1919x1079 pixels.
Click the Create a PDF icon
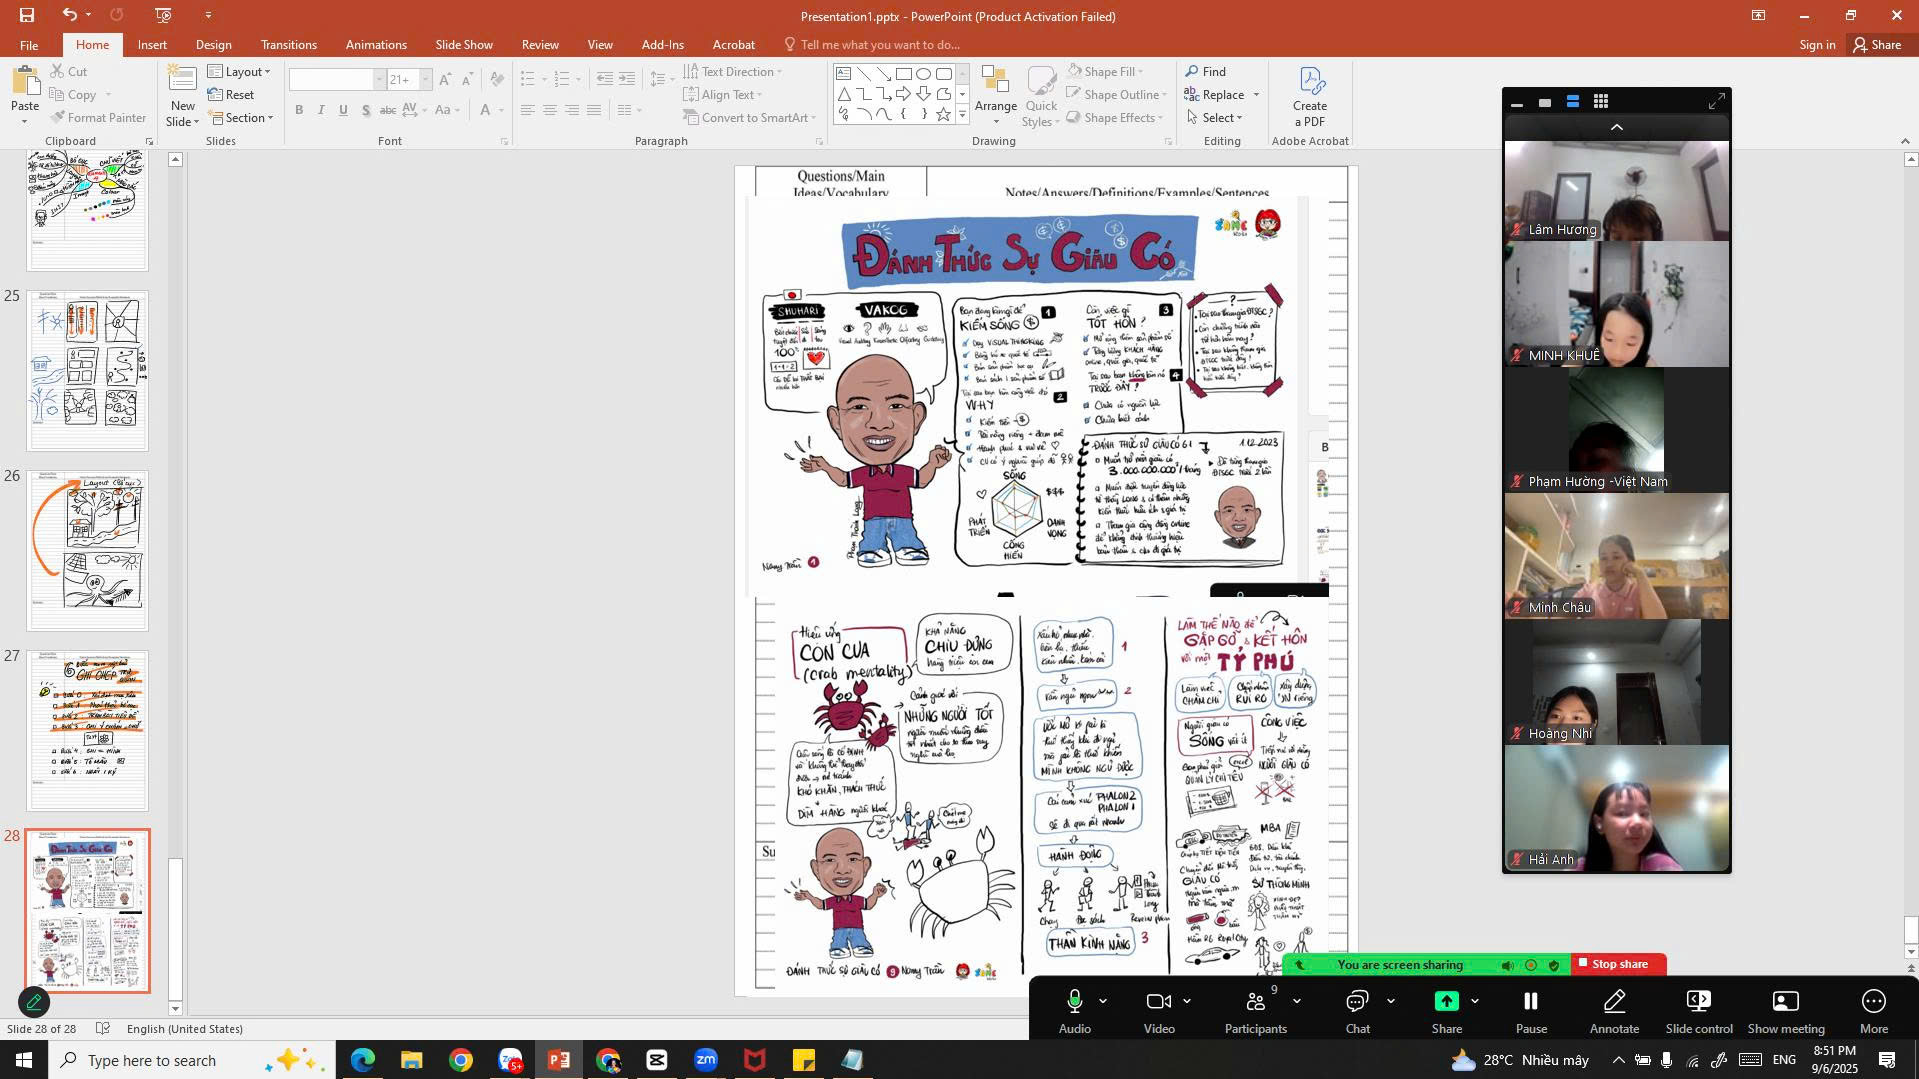[x=1310, y=82]
